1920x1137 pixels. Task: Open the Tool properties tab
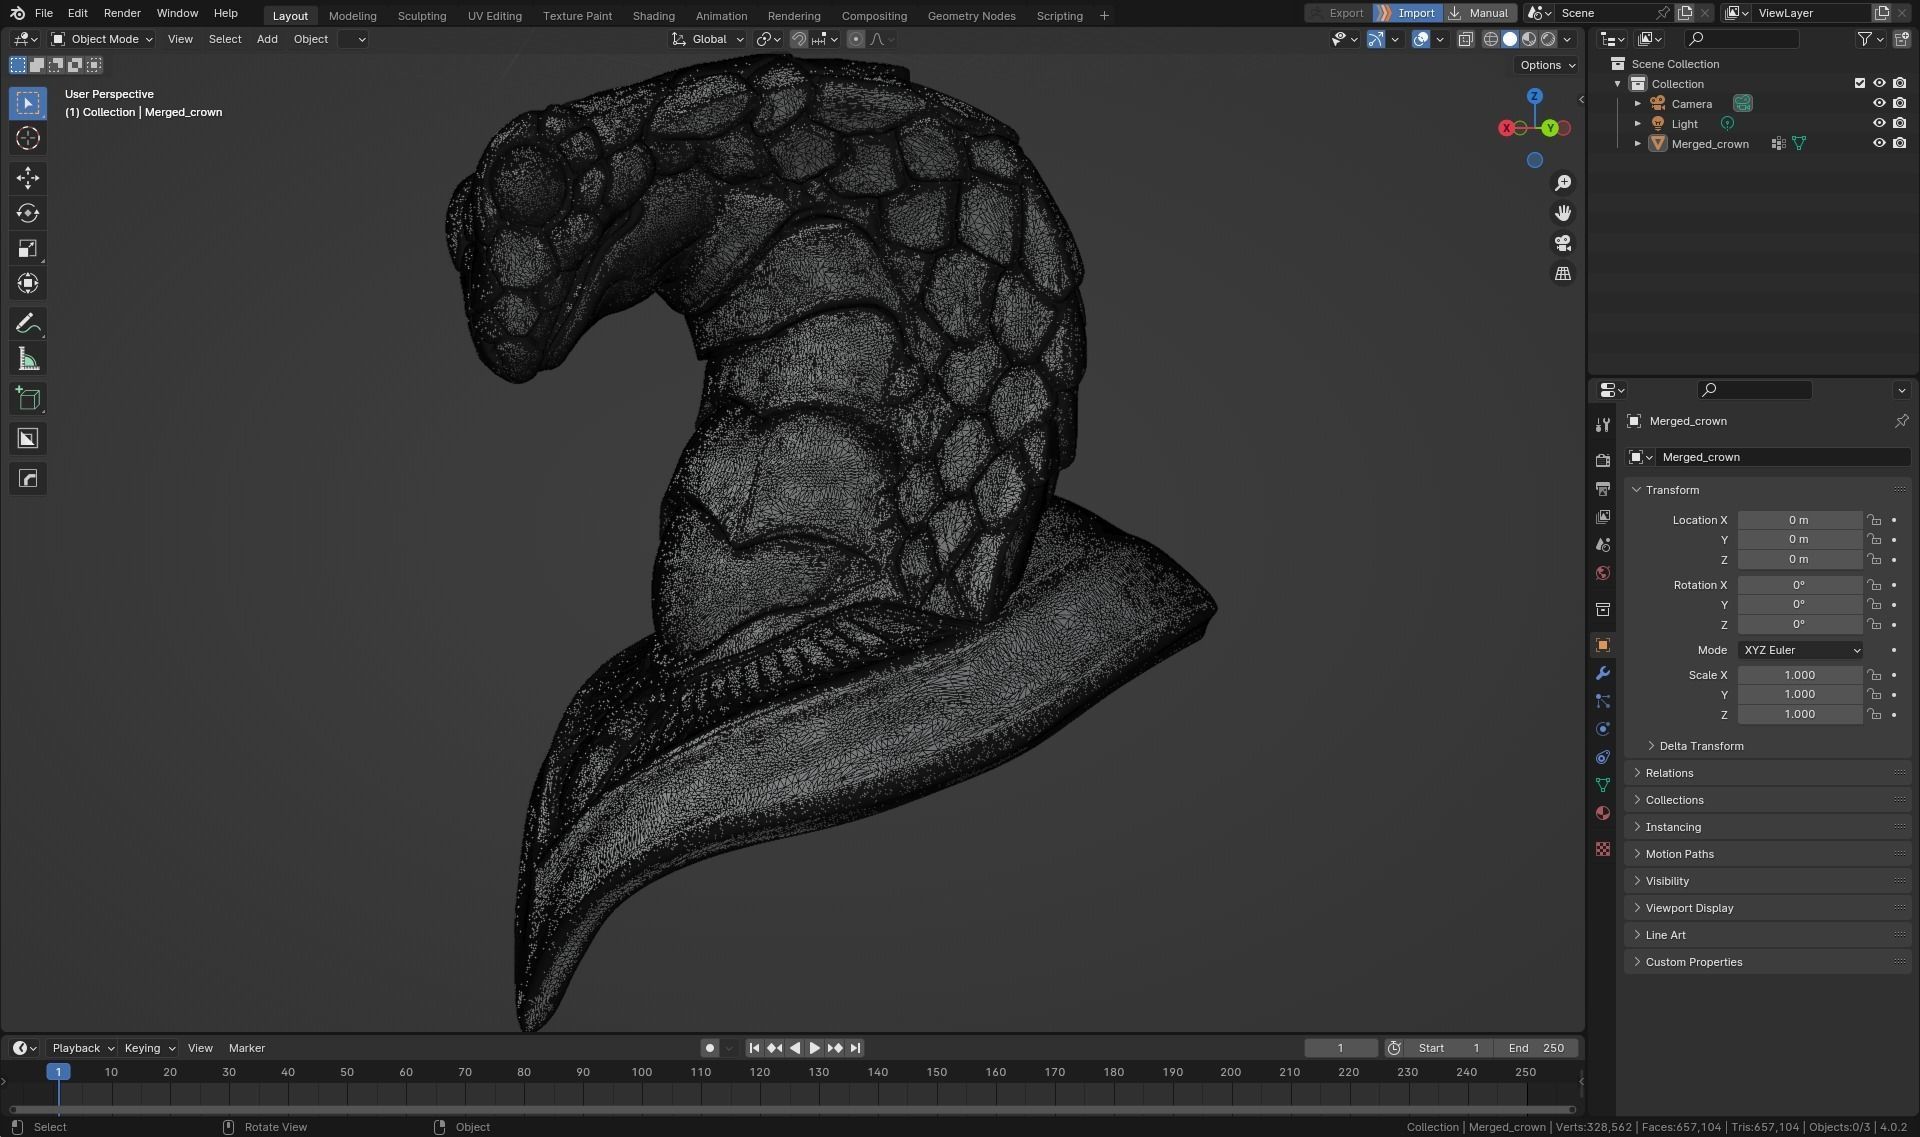[1603, 424]
